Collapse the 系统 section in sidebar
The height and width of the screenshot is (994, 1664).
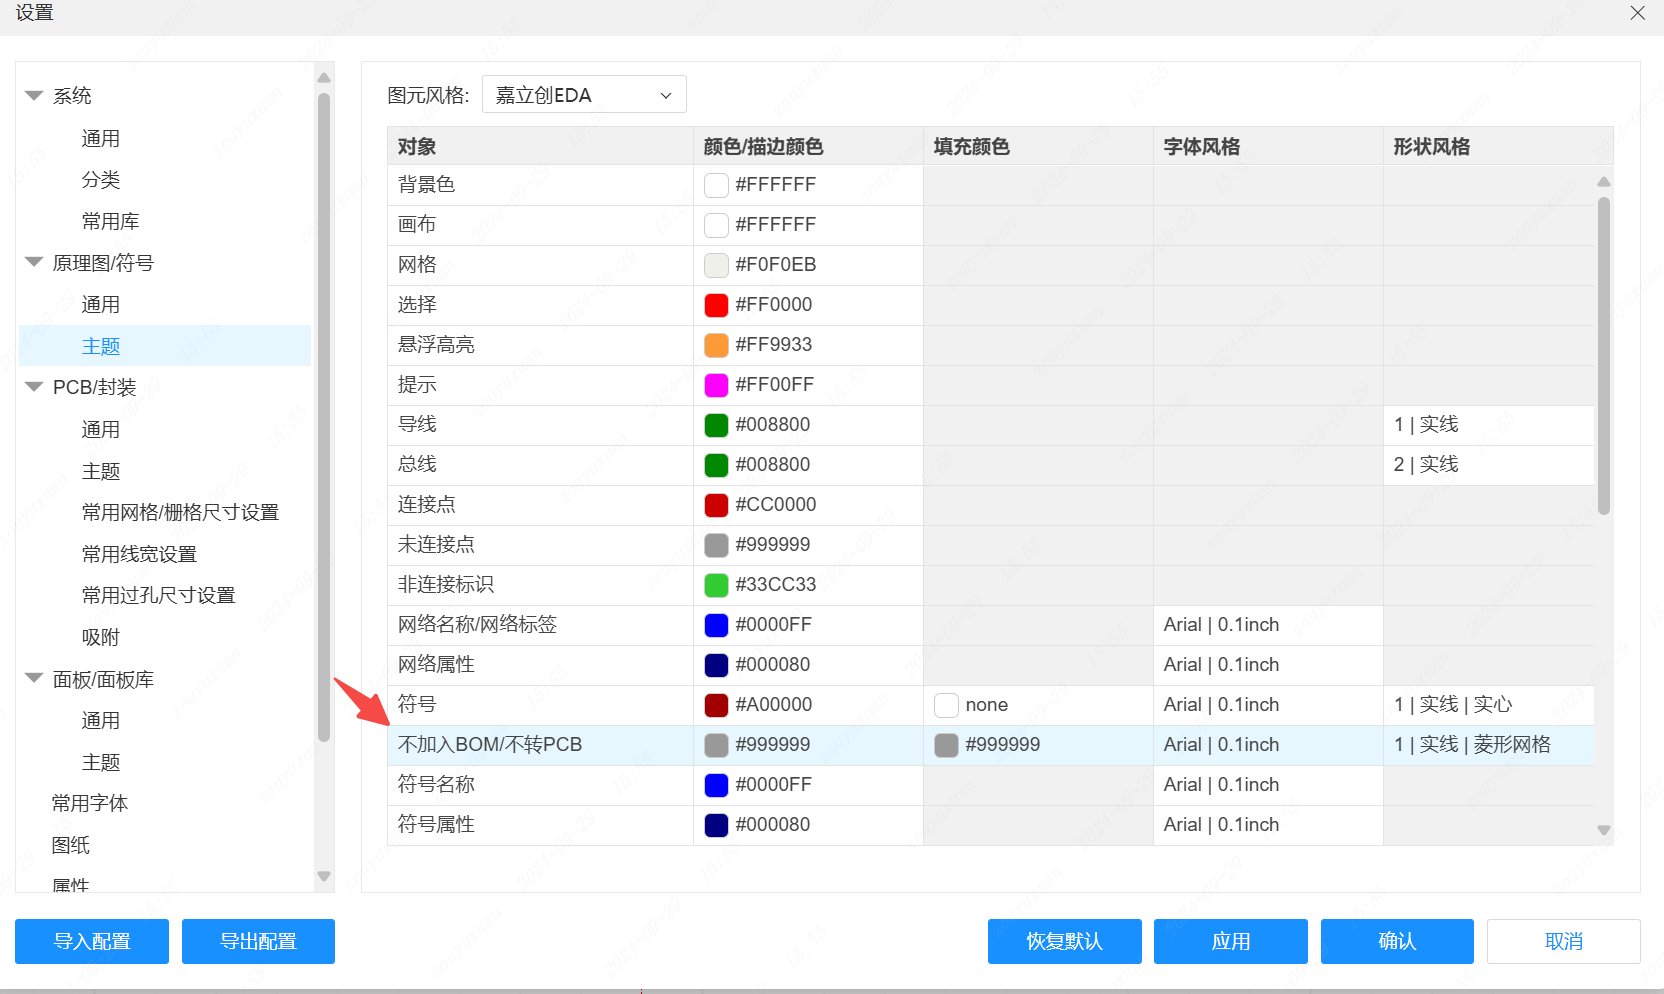[33, 95]
